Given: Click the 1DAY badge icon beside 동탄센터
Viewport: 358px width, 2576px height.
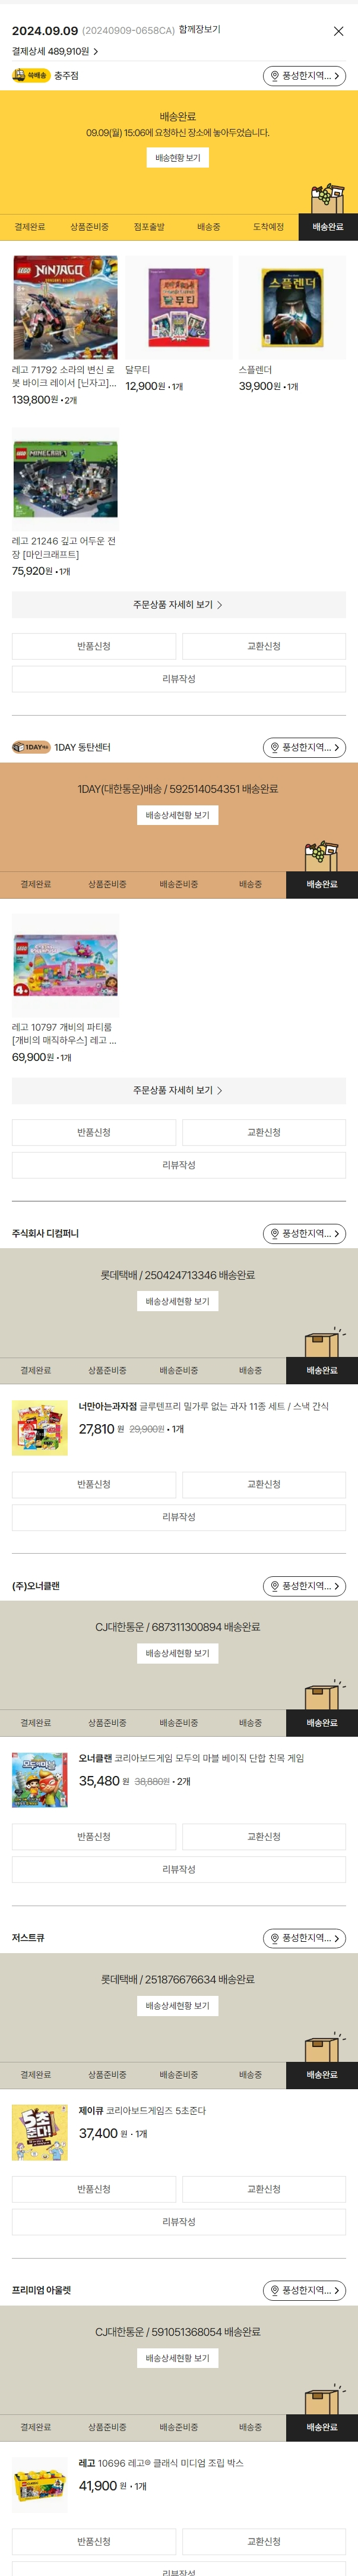Looking at the screenshot, I should pyautogui.click(x=31, y=747).
